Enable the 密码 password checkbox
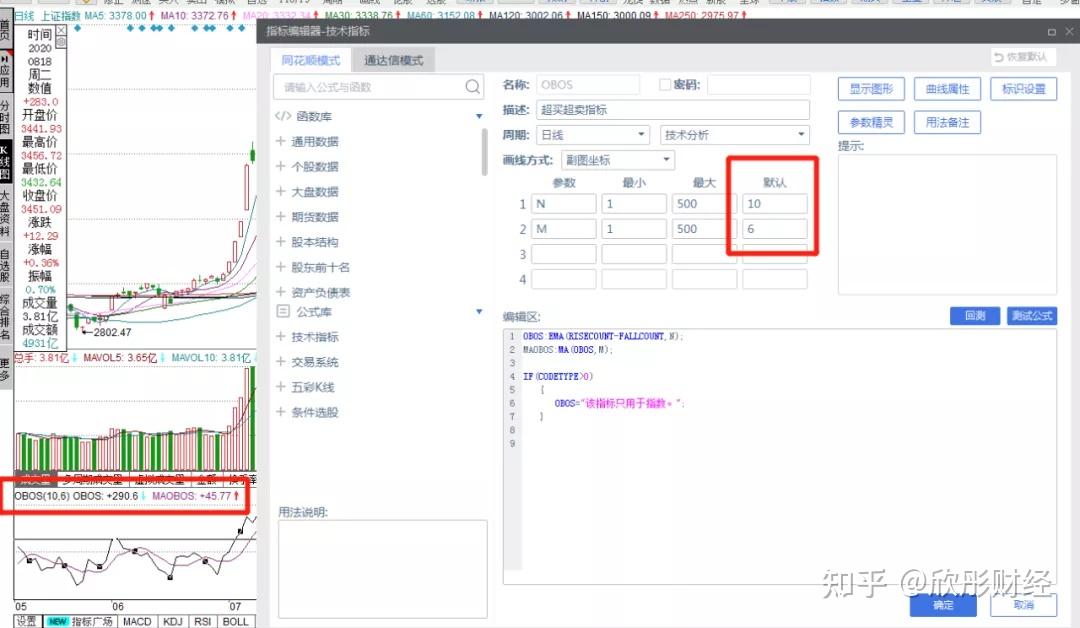 pyautogui.click(x=664, y=84)
